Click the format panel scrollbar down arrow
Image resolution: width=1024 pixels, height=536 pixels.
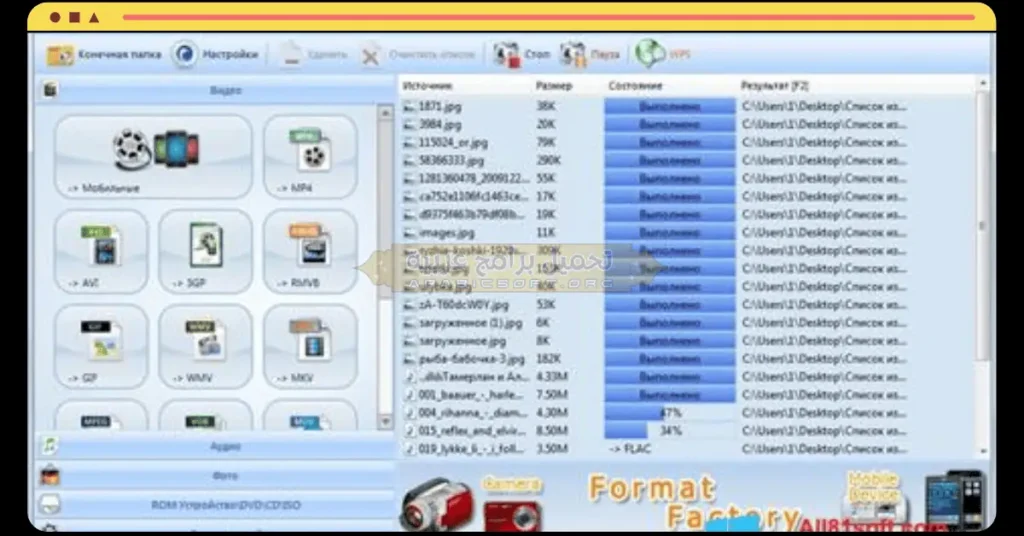(x=385, y=422)
